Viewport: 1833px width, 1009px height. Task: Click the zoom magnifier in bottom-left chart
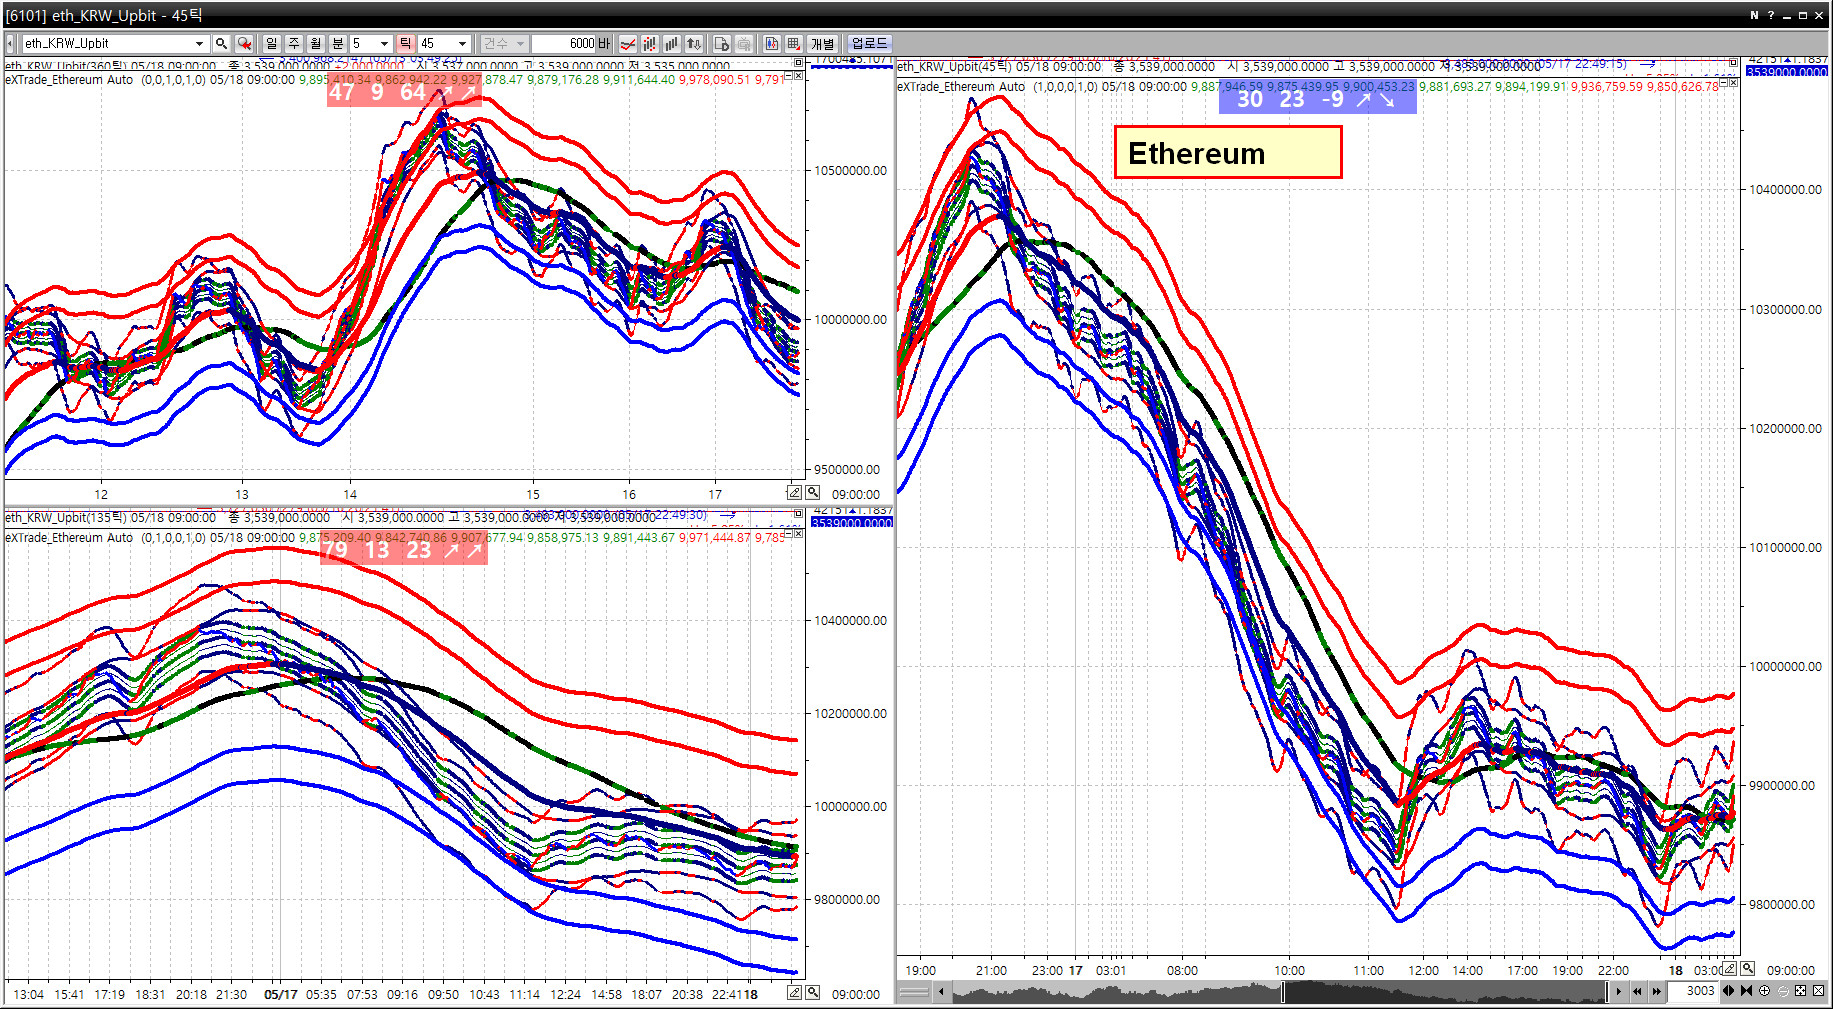click(x=813, y=993)
